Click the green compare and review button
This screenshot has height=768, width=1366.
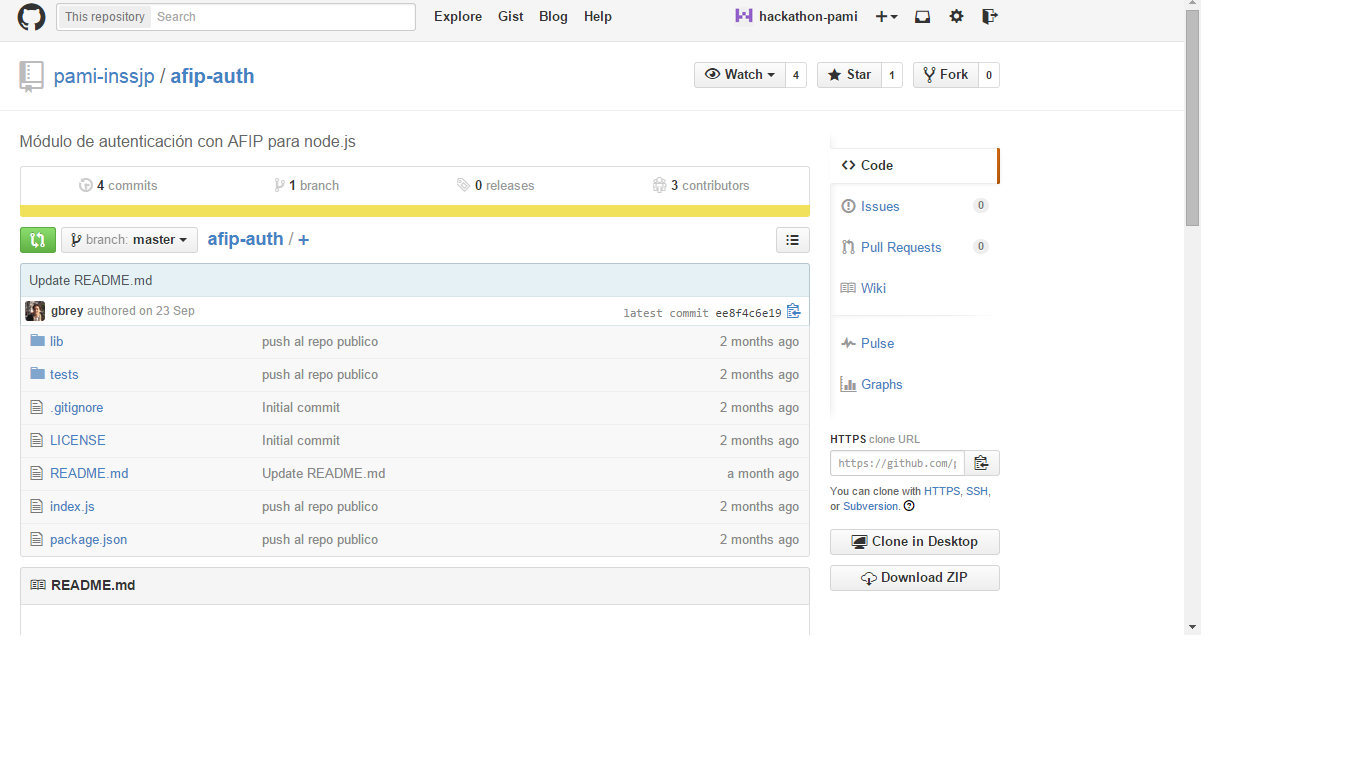[38, 240]
